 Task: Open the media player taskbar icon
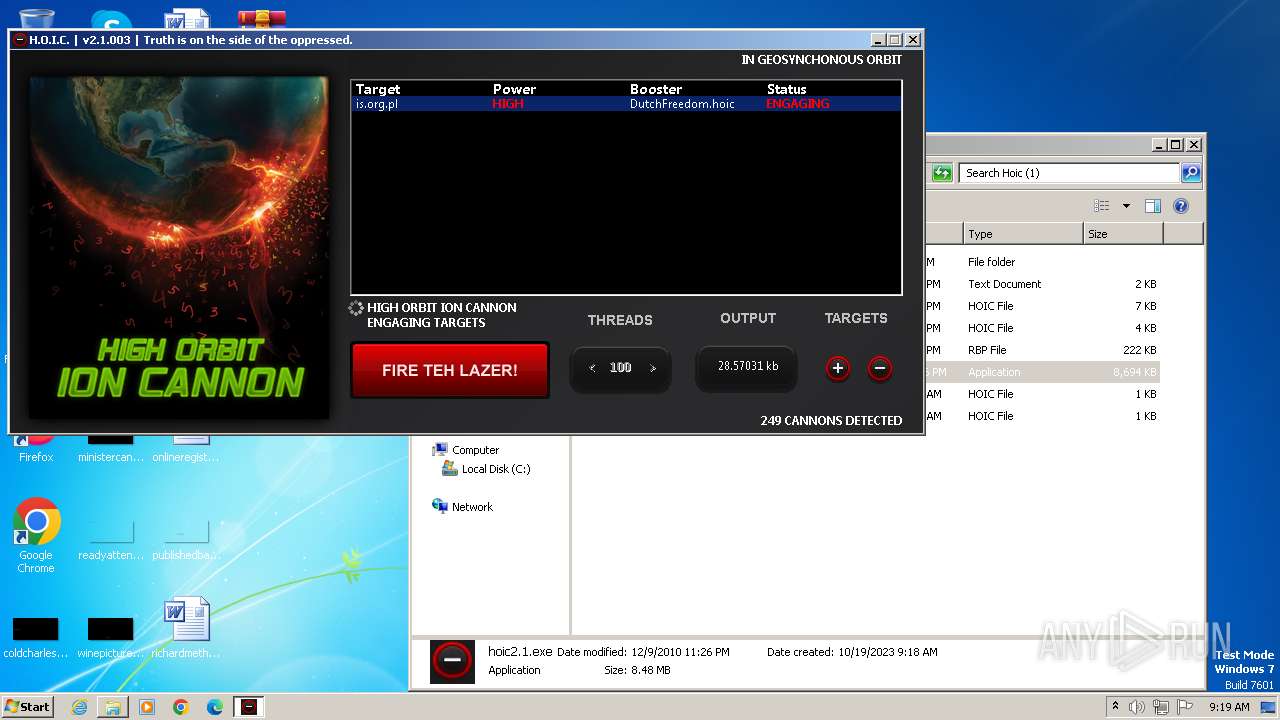[146, 707]
